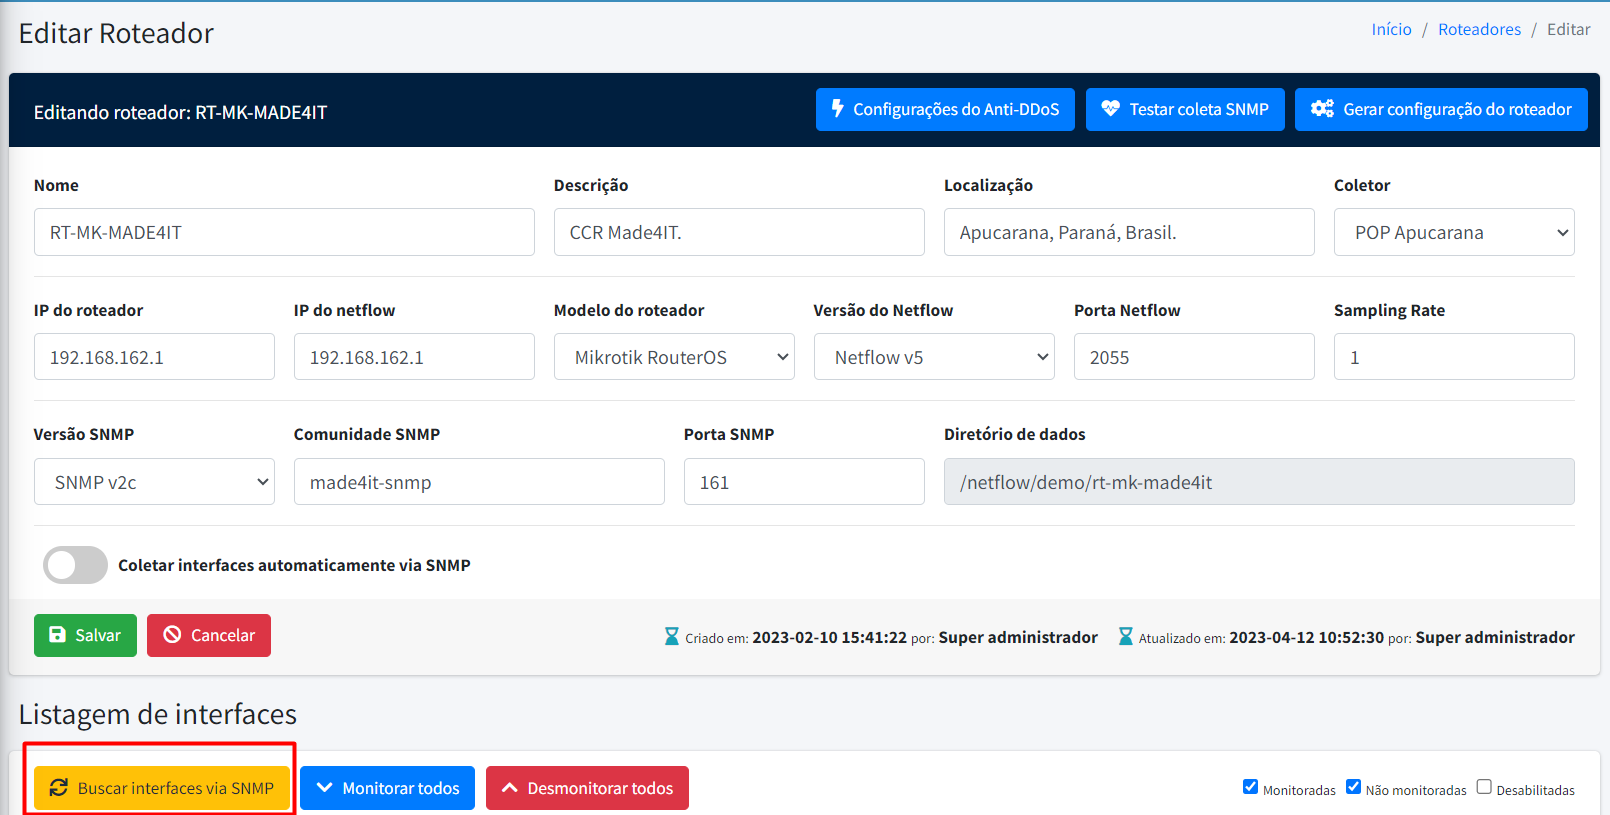Click the Cancelar button
The height and width of the screenshot is (815, 1610).
[x=209, y=635]
